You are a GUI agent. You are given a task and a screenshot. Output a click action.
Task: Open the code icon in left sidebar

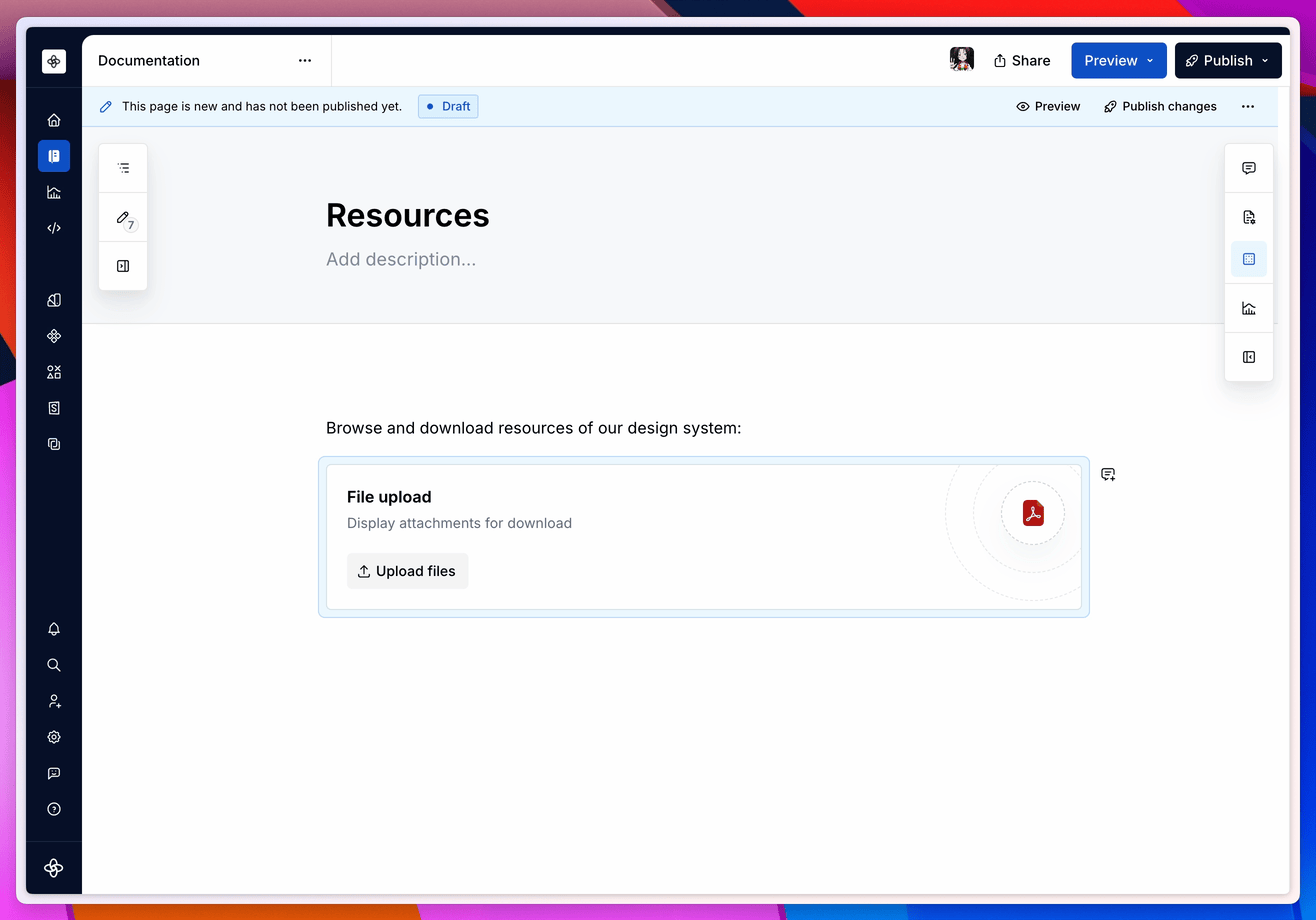54,228
